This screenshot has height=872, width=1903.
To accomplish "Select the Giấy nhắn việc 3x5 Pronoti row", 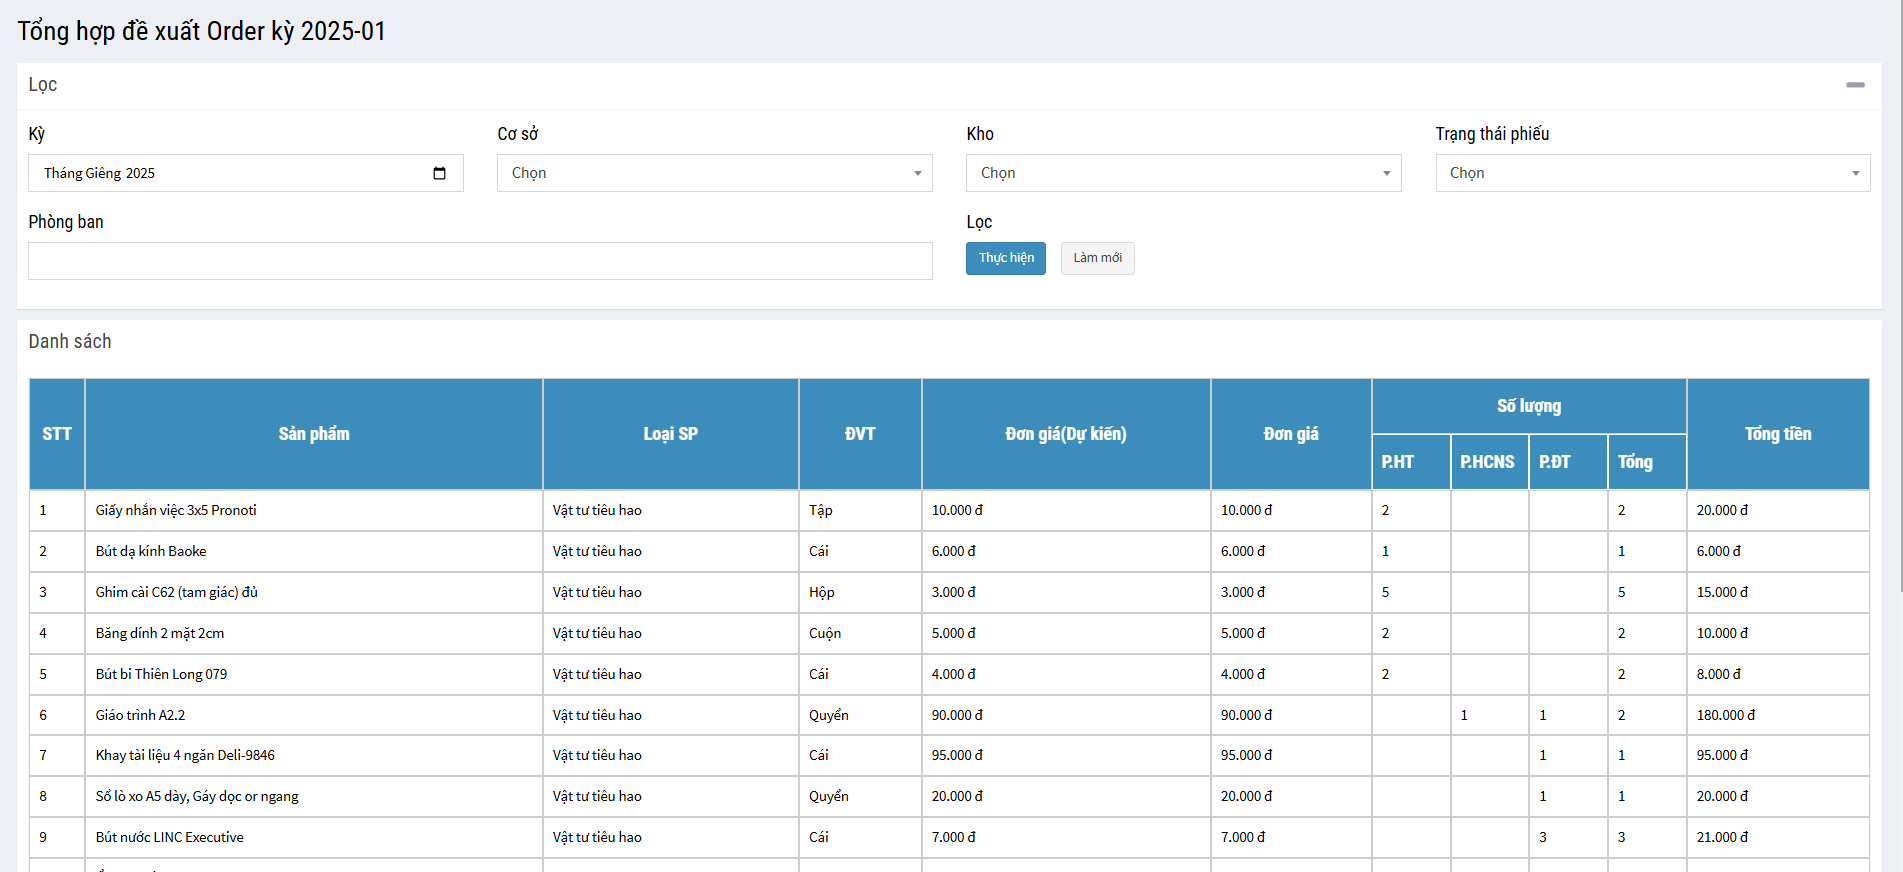I will click(176, 510).
